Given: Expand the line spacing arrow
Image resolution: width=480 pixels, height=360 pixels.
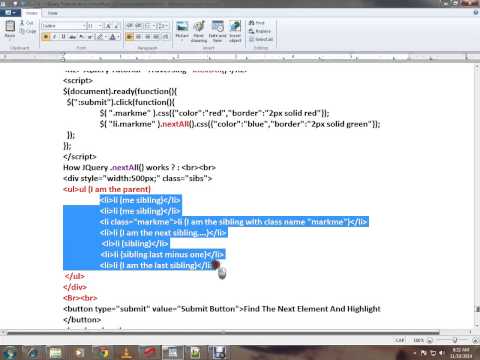Looking at the screenshot, I should (166, 26).
